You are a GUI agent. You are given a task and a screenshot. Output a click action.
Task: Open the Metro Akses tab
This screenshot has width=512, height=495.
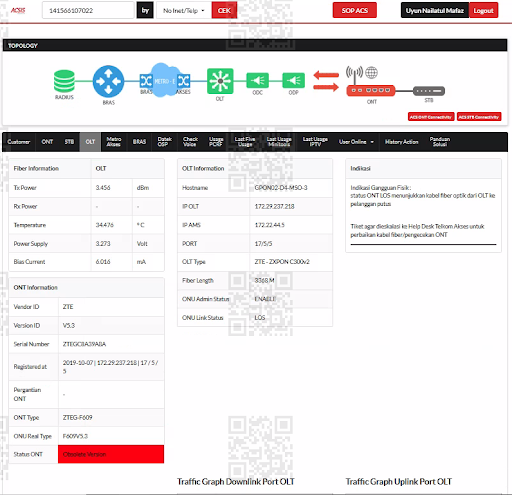tap(114, 142)
